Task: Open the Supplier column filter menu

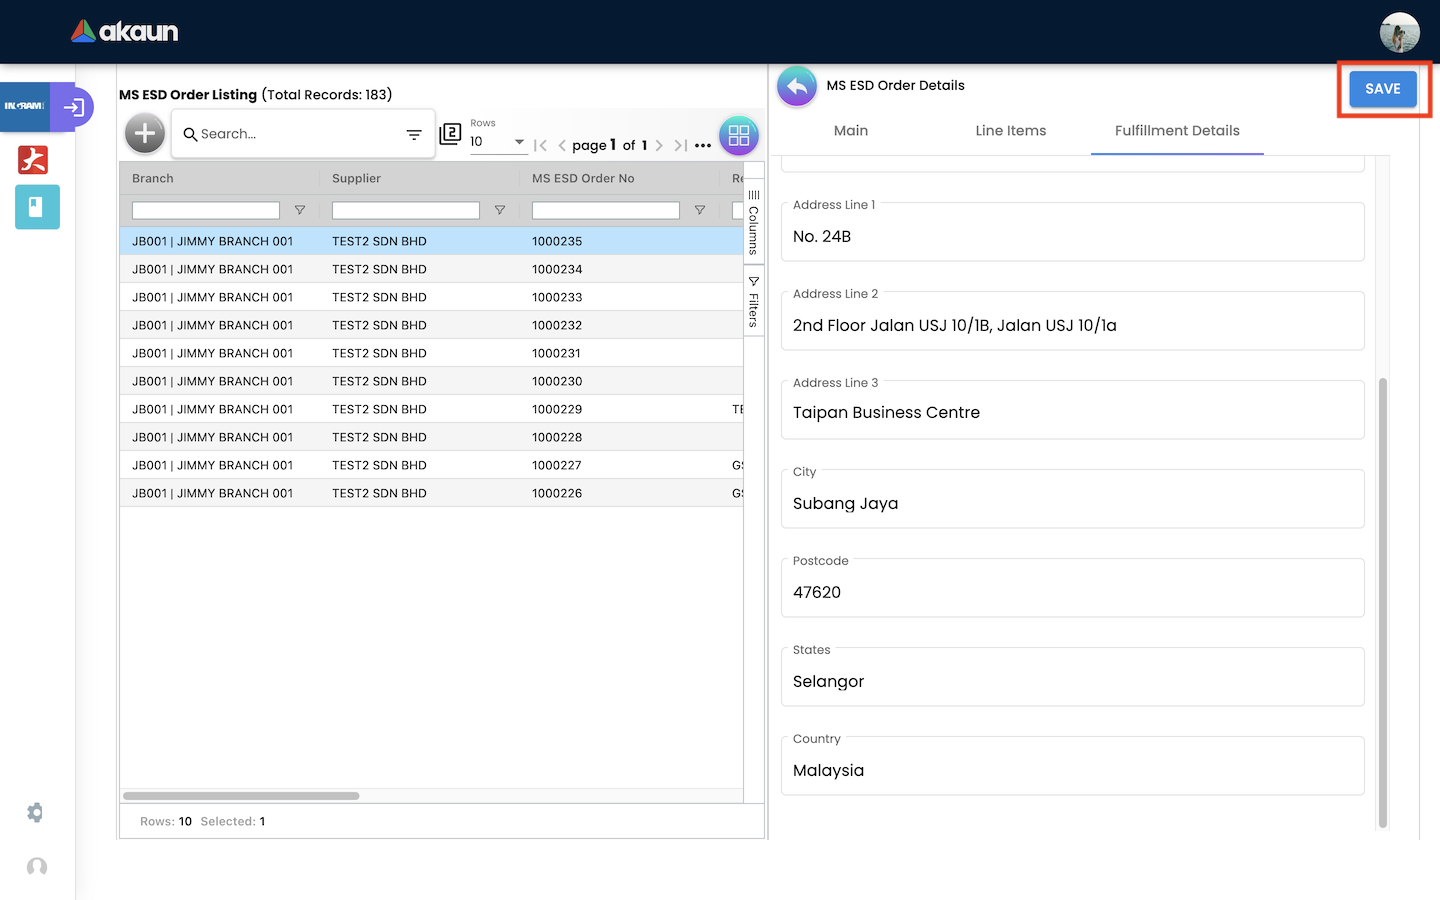Action: [x=500, y=210]
